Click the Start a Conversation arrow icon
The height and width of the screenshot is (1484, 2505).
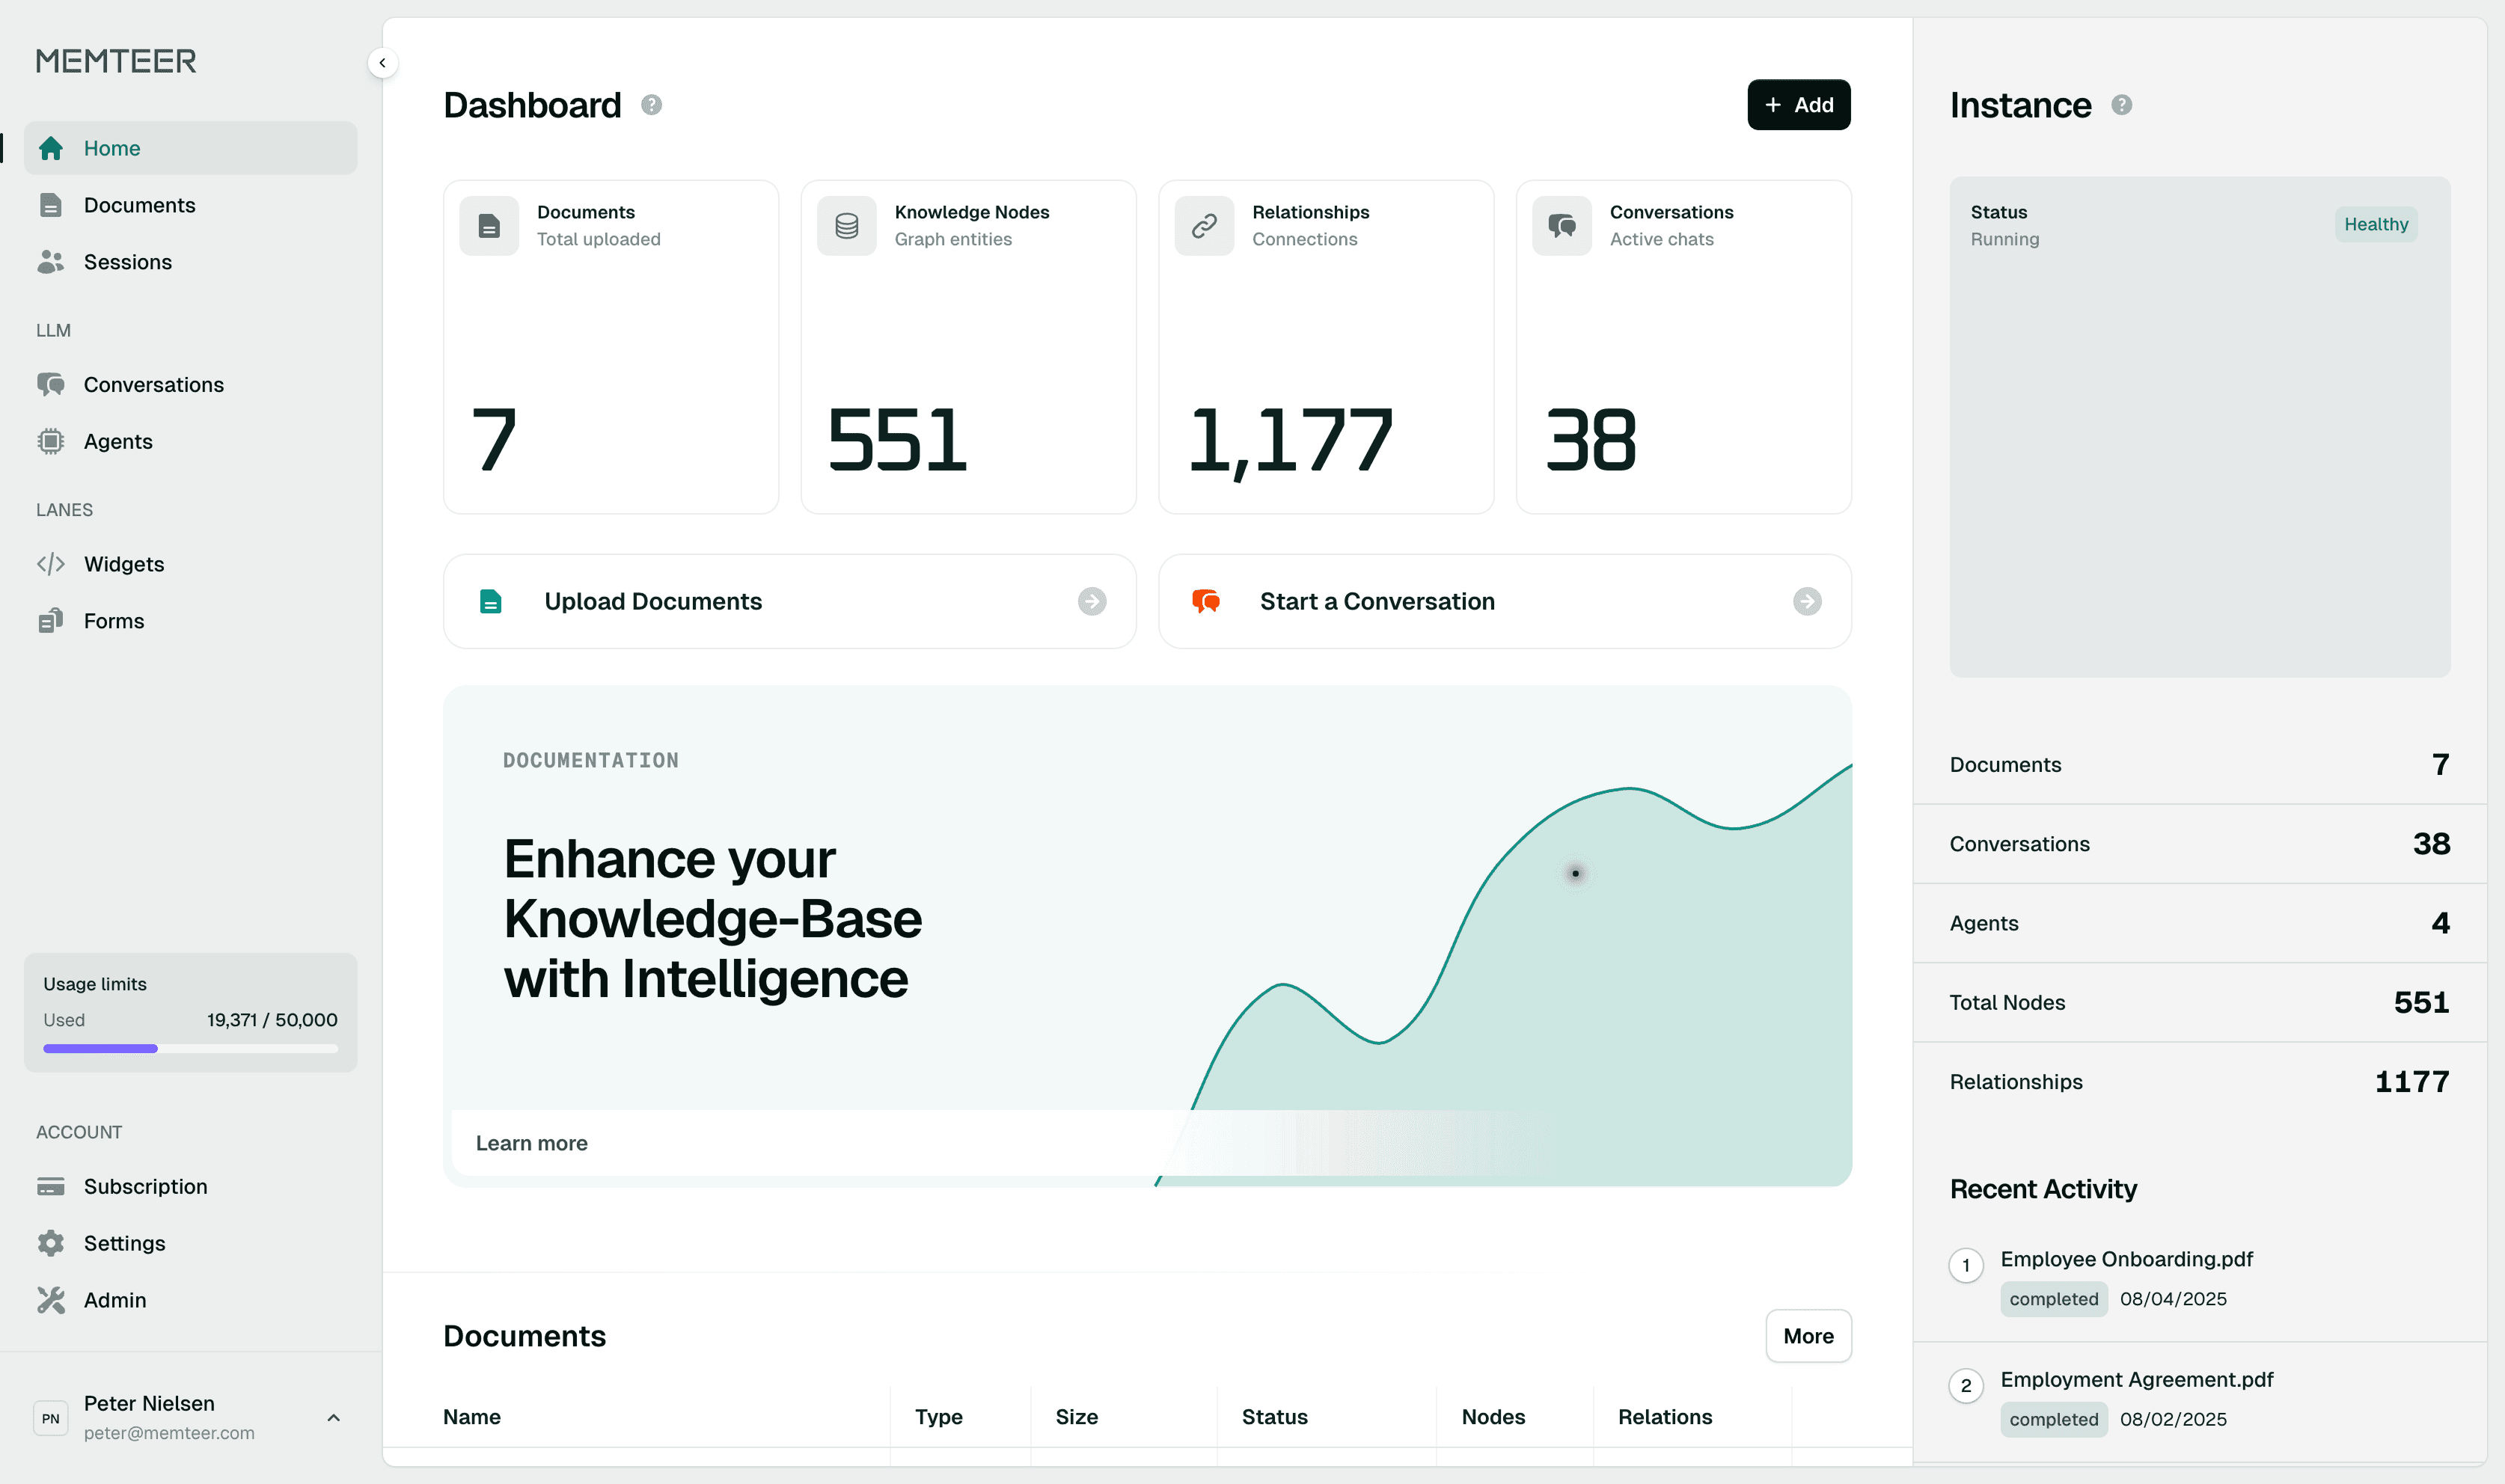click(x=1806, y=601)
